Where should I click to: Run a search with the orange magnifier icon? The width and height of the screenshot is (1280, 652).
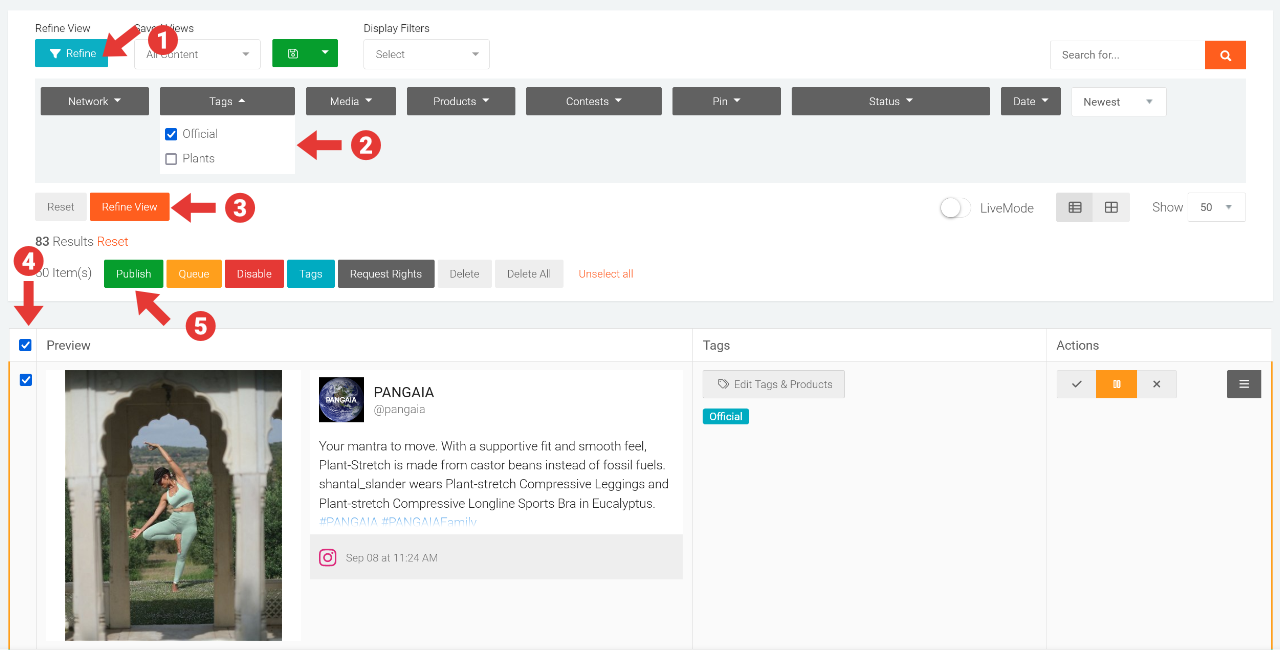pyautogui.click(x=1224, y=55)
